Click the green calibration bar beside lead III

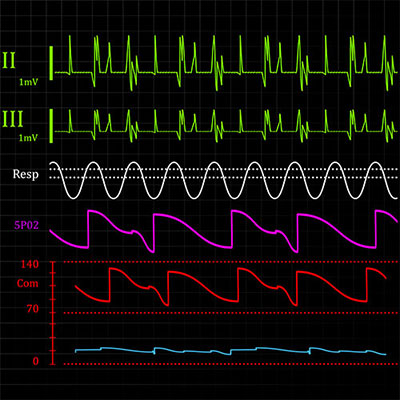pos(51,126)
